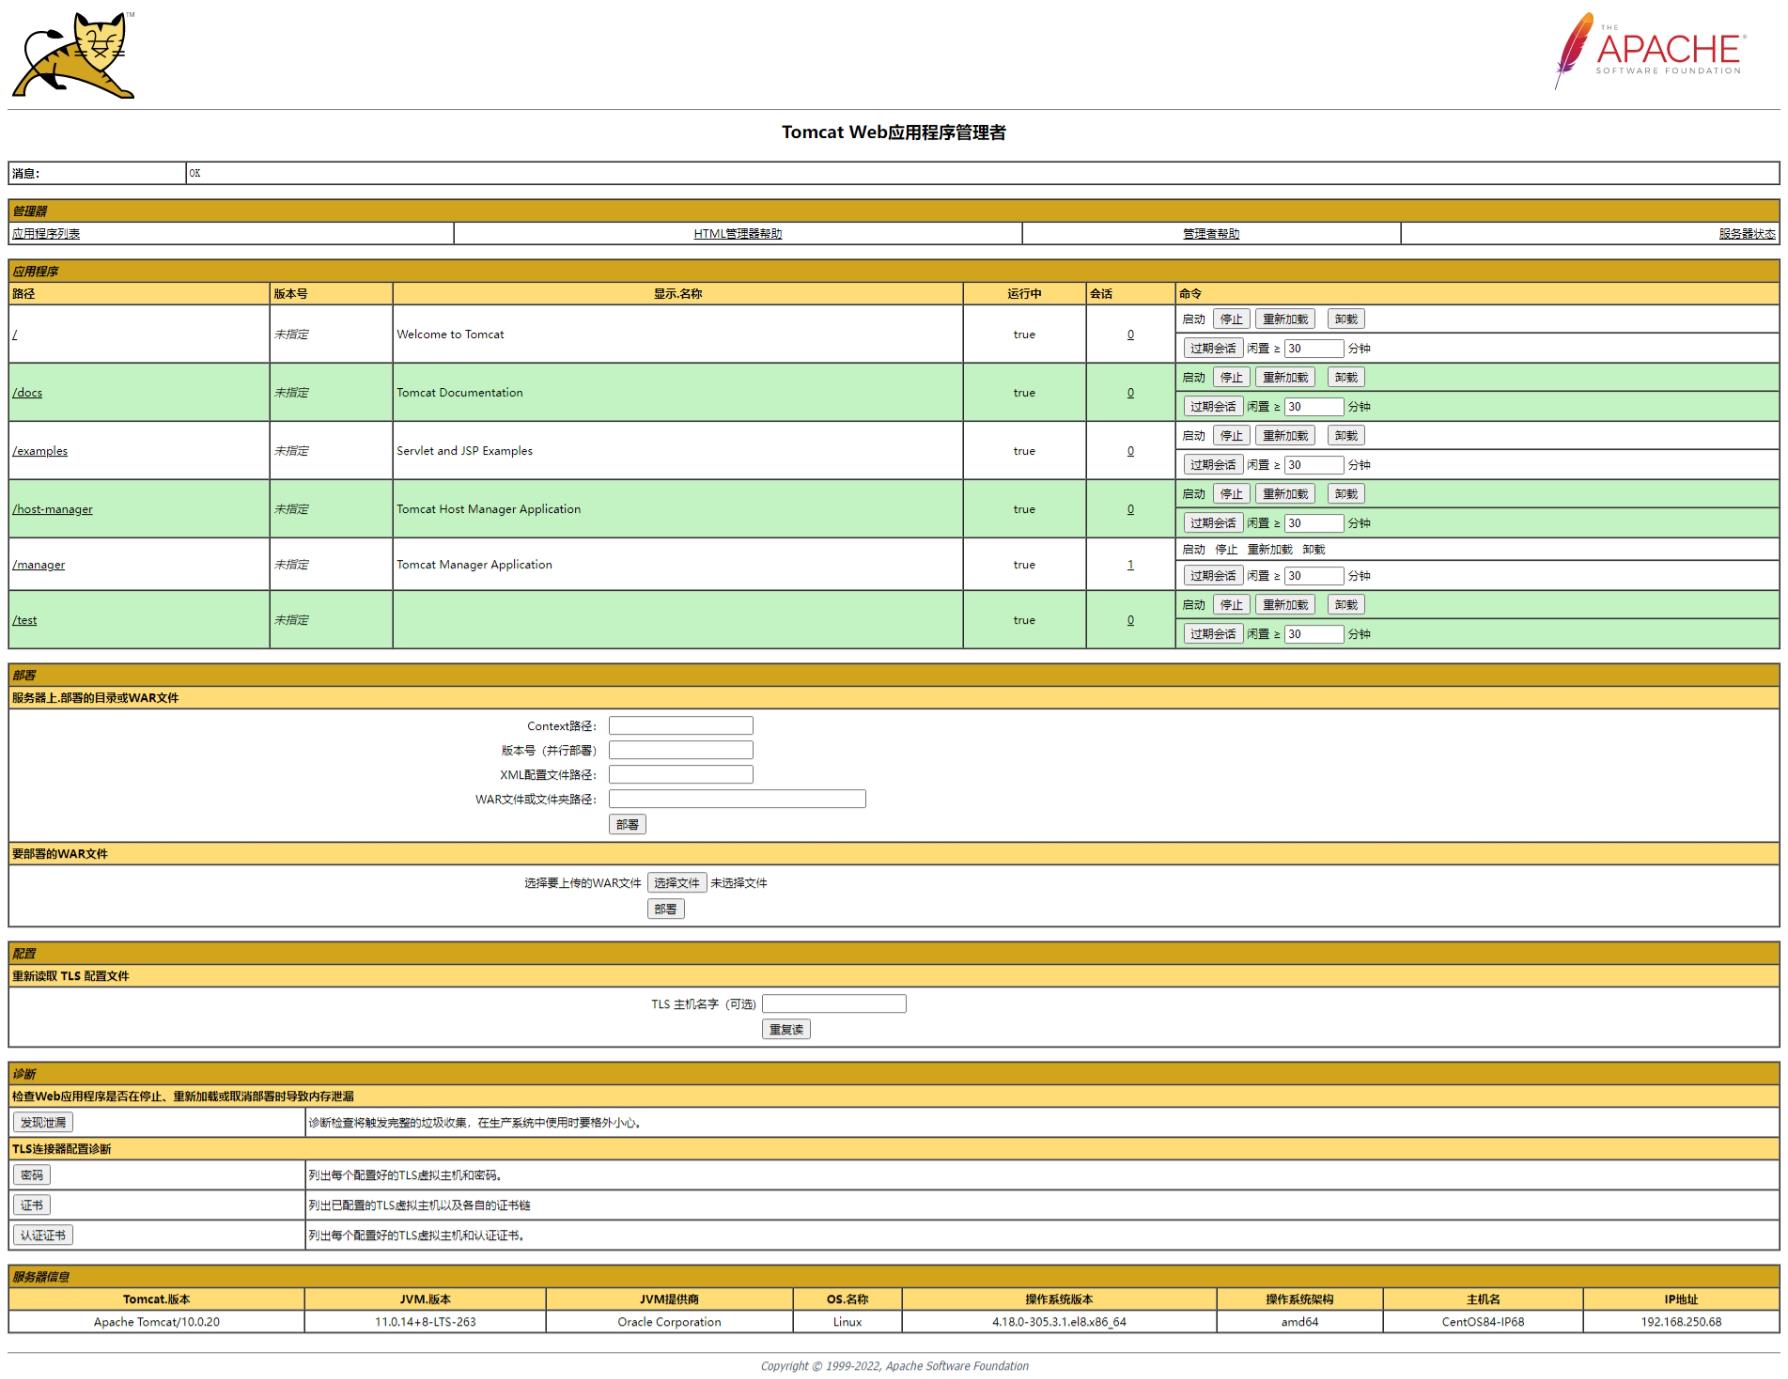Open HTML管理器帮助 link
The height and width of the screenshot is (1379, 1788).
pyautogui.click(x=738, y=233)
